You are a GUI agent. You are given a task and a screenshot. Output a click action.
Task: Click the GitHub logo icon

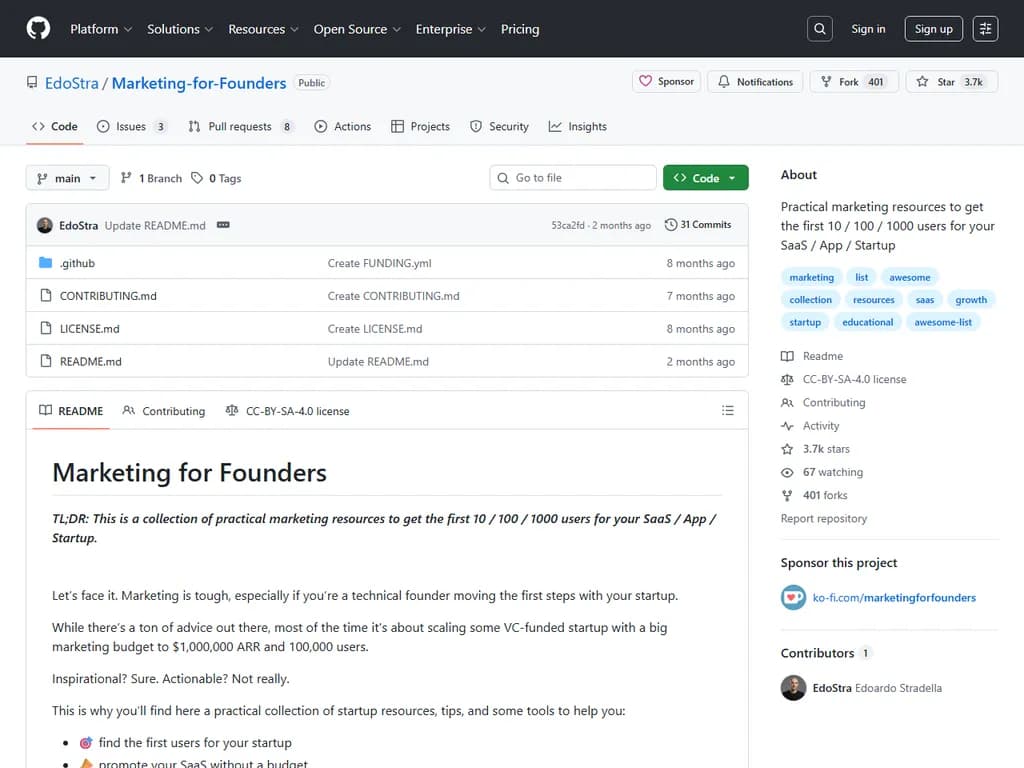[x=38, y=29]
